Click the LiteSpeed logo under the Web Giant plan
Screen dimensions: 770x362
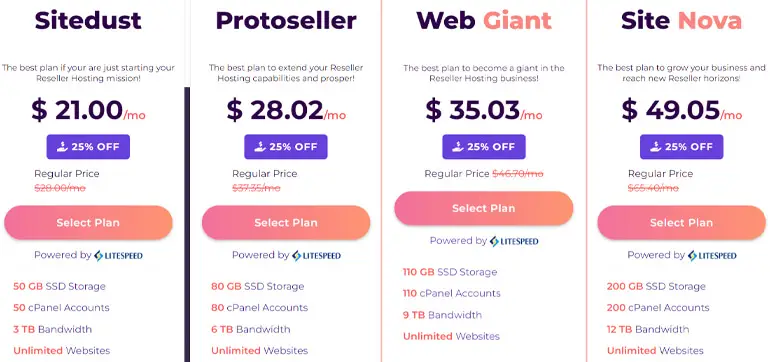[514, 241]
